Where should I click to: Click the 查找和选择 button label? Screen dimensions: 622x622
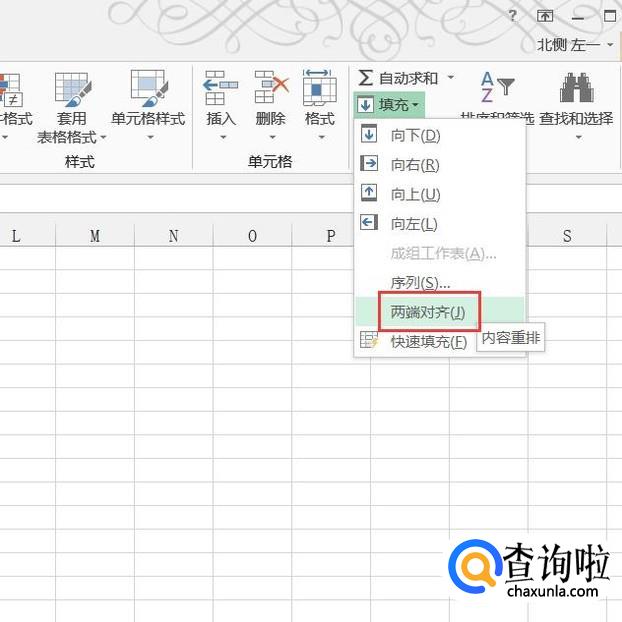pyautogui.click(x=576, y=118)
